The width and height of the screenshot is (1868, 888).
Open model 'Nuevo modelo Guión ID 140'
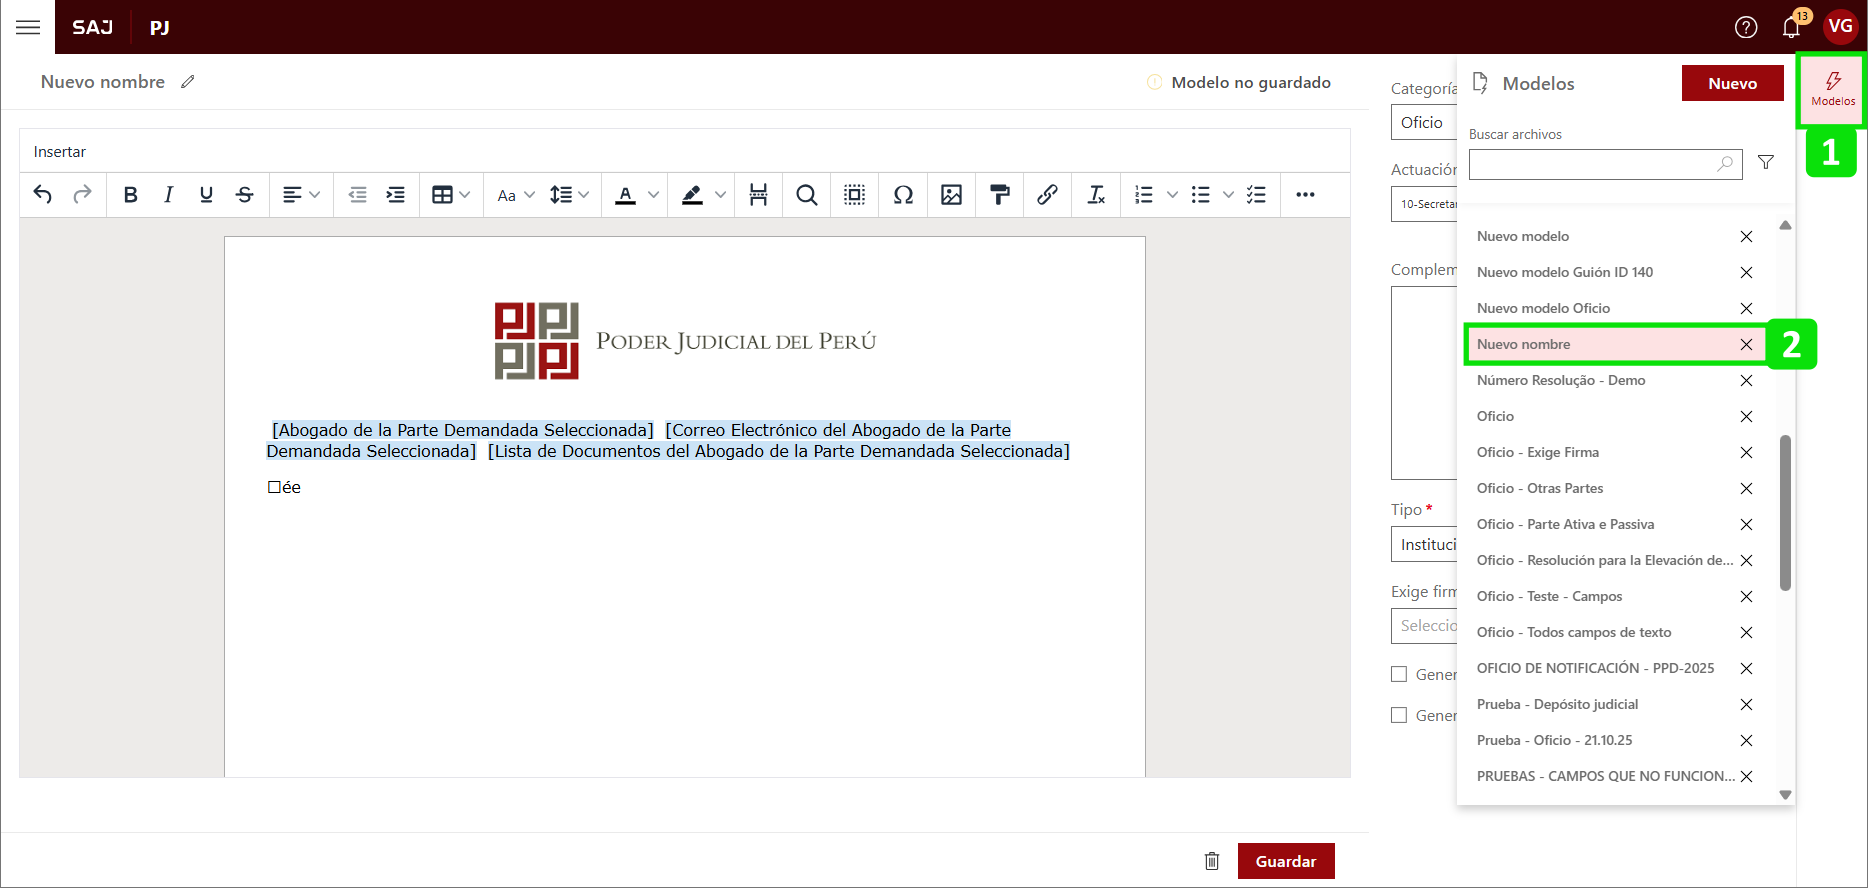coord(1565,272)
